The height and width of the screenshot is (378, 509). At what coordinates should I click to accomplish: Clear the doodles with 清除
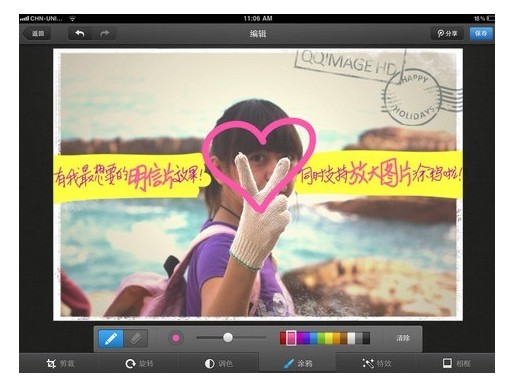click(403, 338)
